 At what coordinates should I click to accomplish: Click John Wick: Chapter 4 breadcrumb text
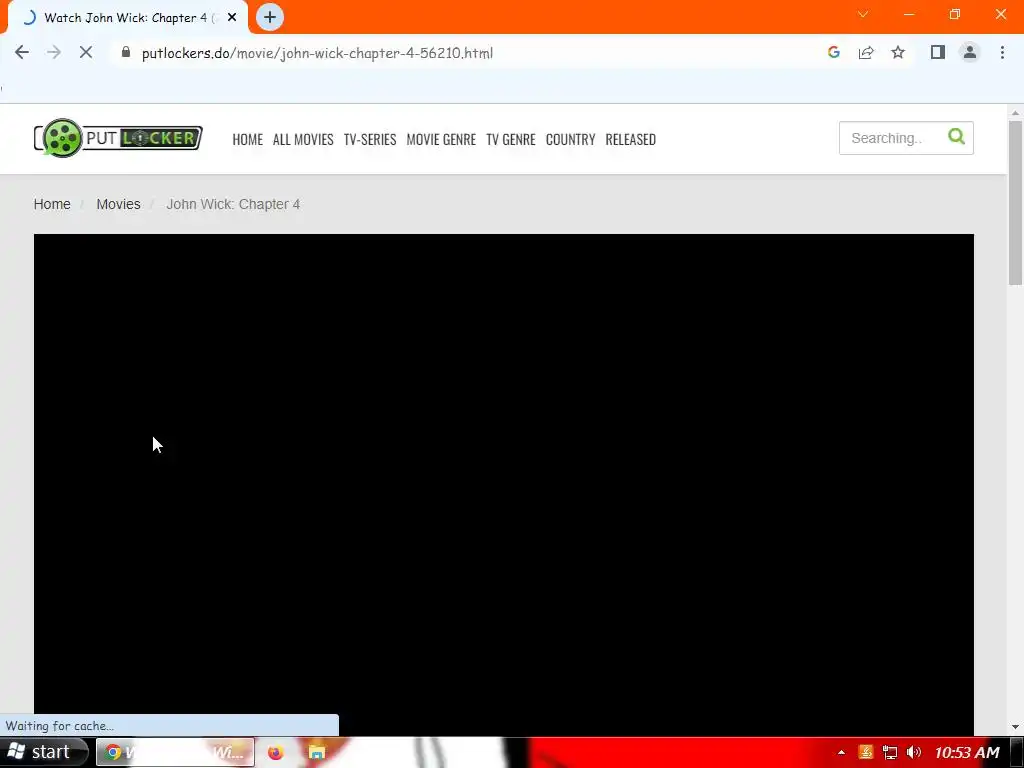pos(233,204)
